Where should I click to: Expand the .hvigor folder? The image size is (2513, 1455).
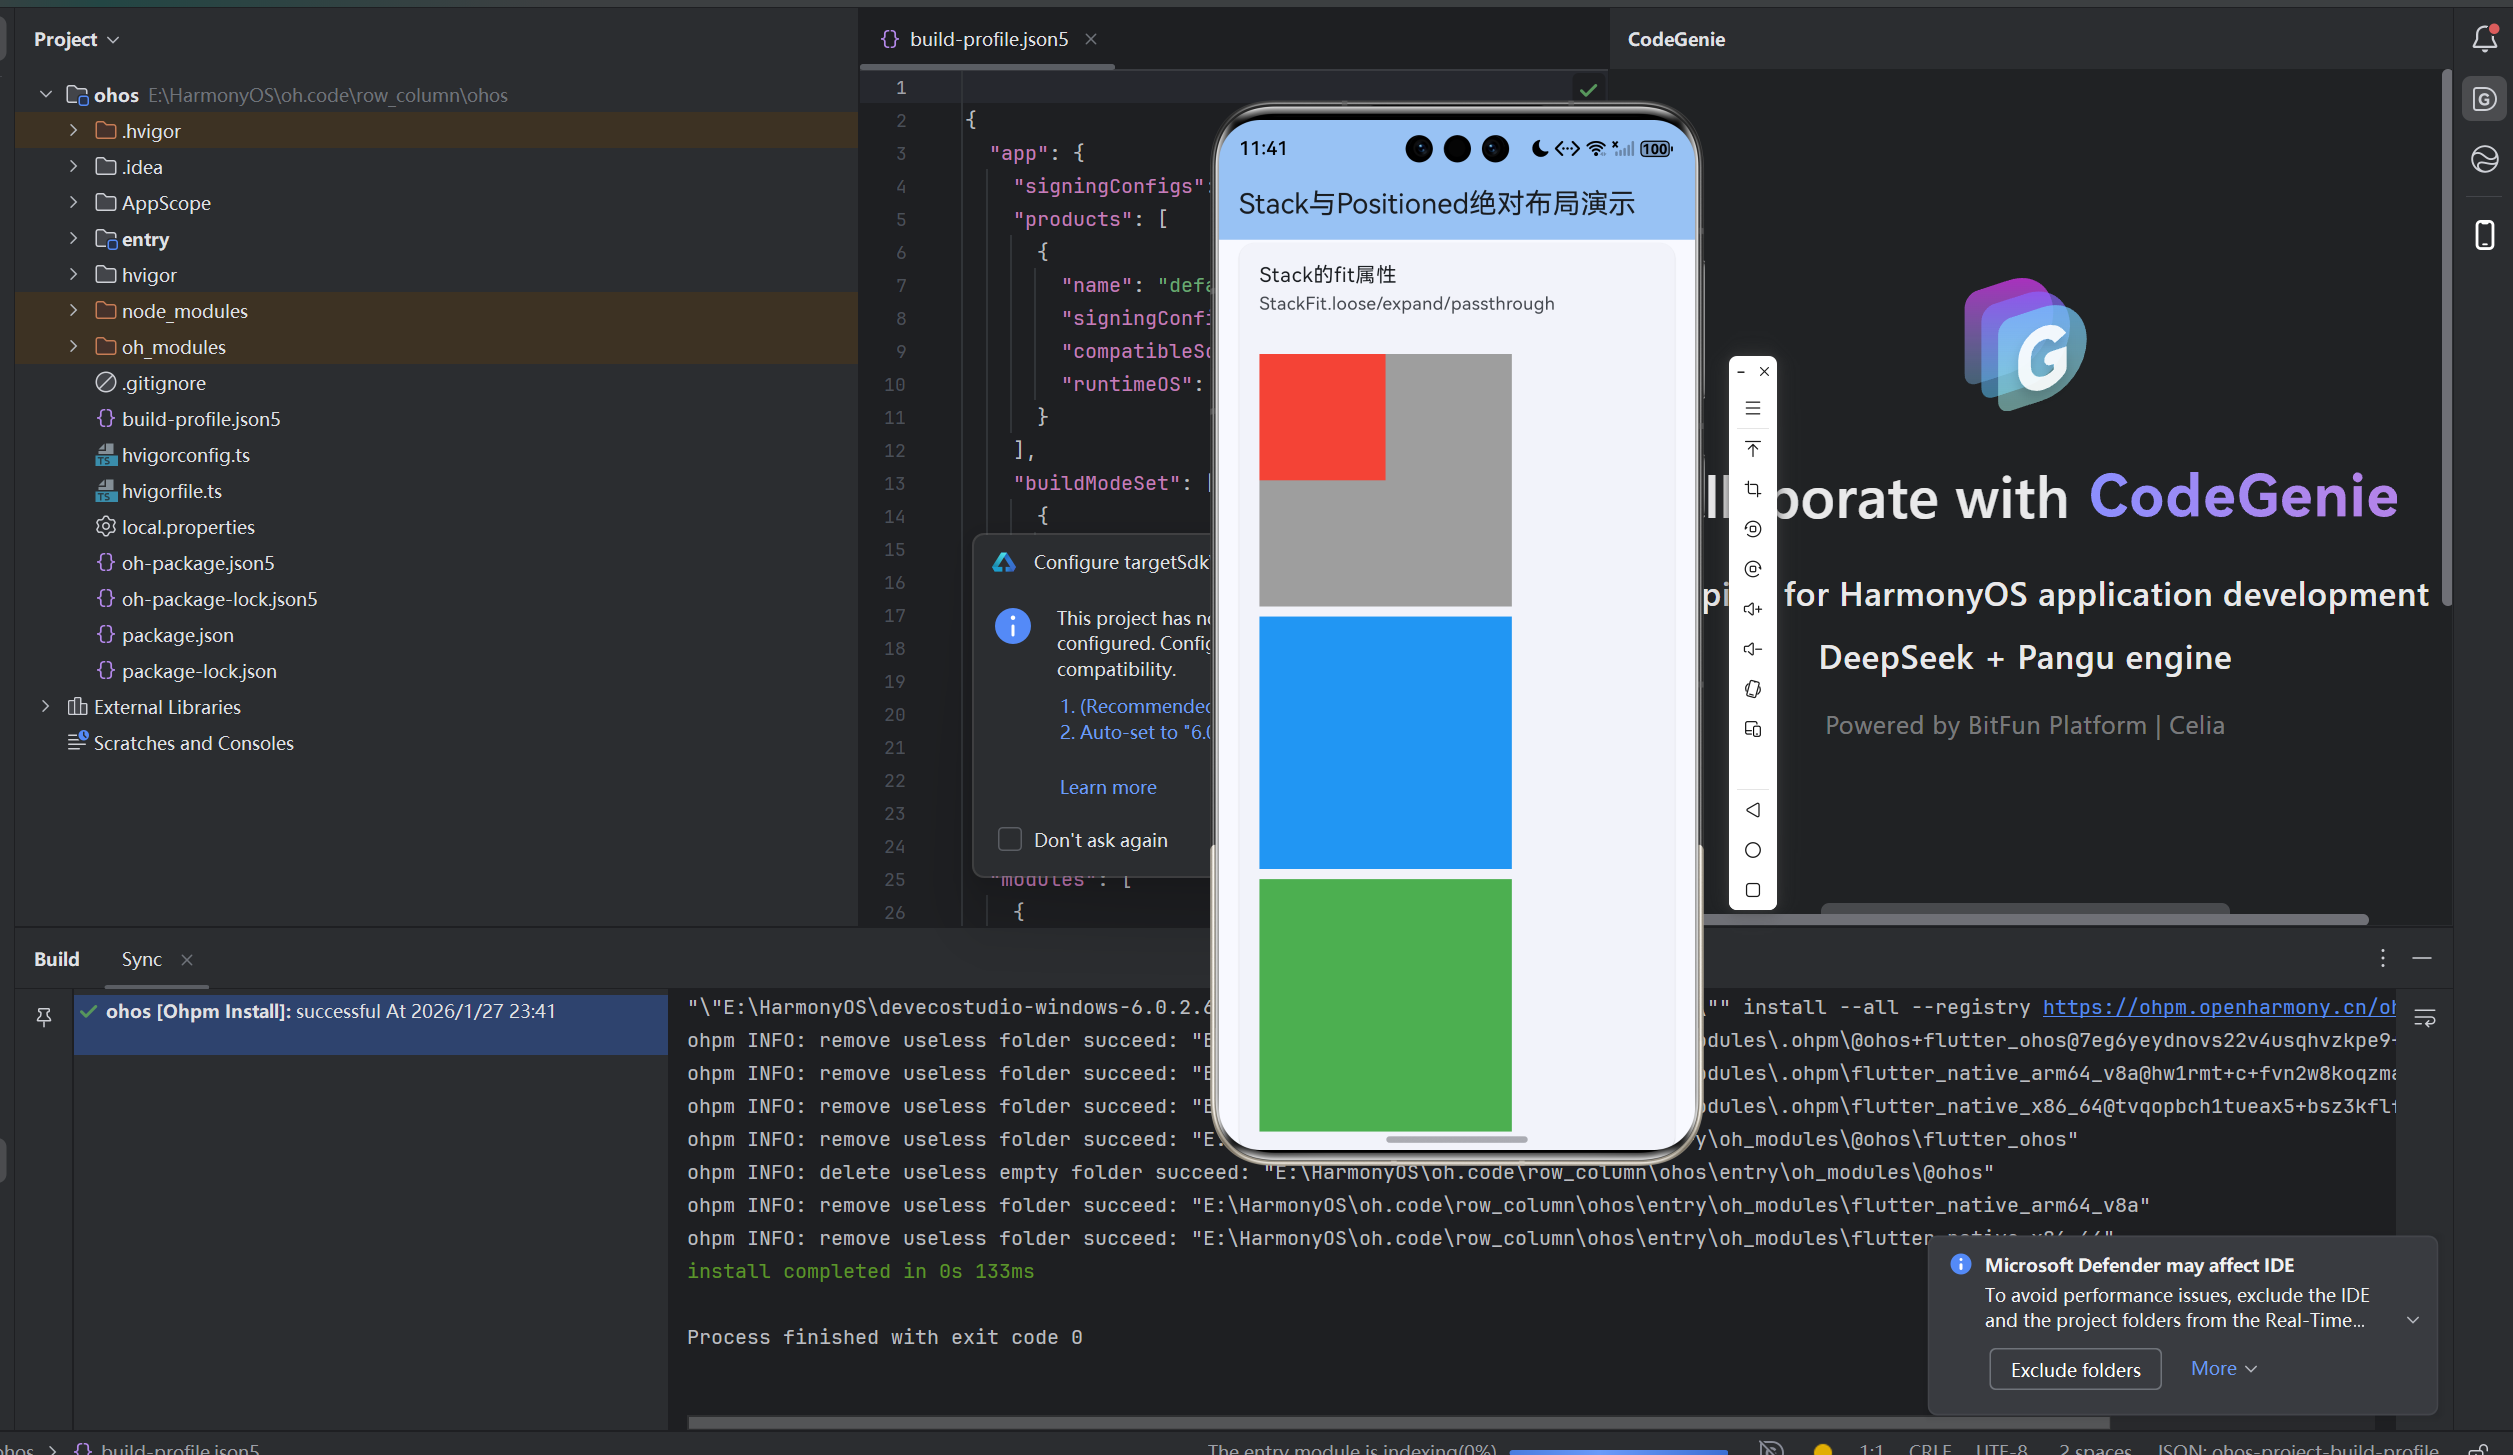pos(73,130)
